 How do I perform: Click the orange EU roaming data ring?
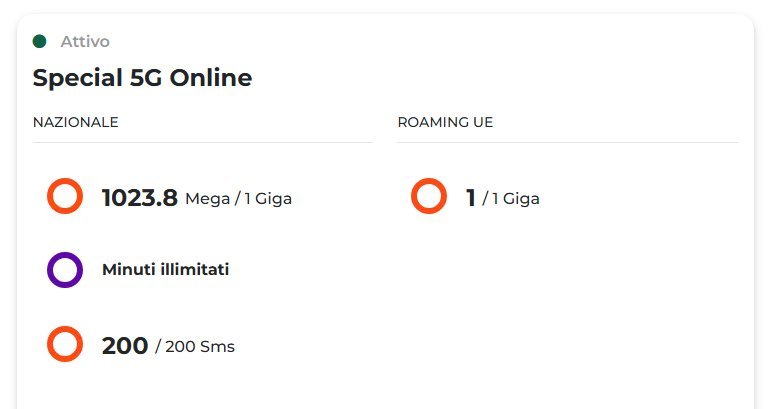click(429, 196)
